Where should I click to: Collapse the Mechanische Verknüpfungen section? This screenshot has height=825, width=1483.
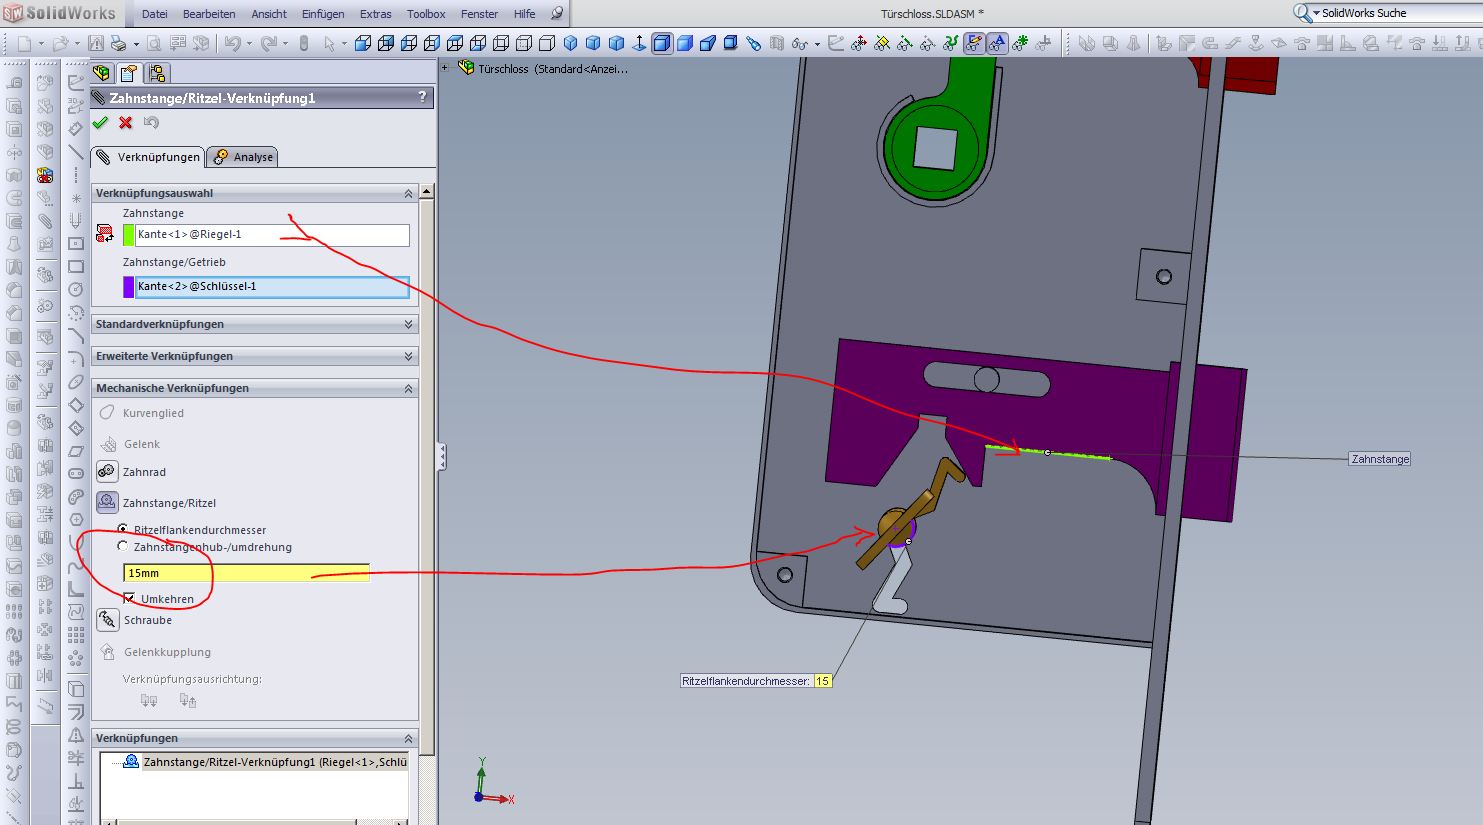point(408,388)
